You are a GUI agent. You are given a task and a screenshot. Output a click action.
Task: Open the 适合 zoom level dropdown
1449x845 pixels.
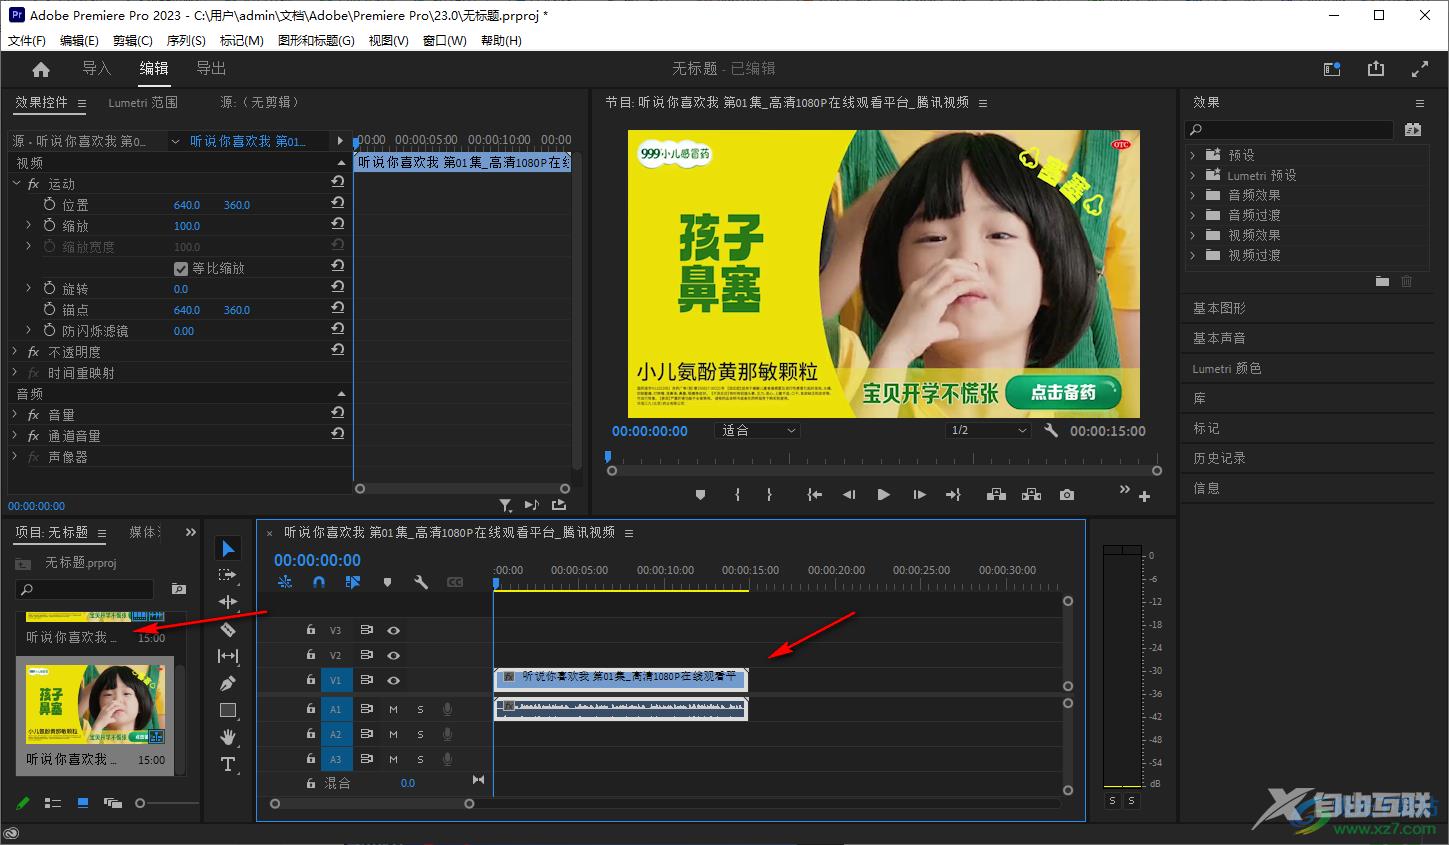point(759,430)
